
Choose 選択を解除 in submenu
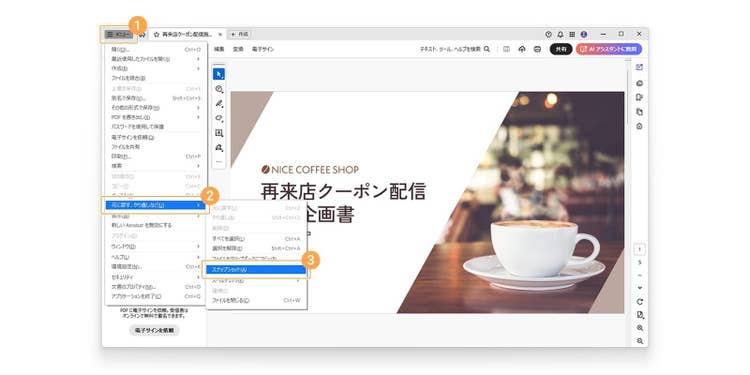pyautogui.click(x=256, y=248)
